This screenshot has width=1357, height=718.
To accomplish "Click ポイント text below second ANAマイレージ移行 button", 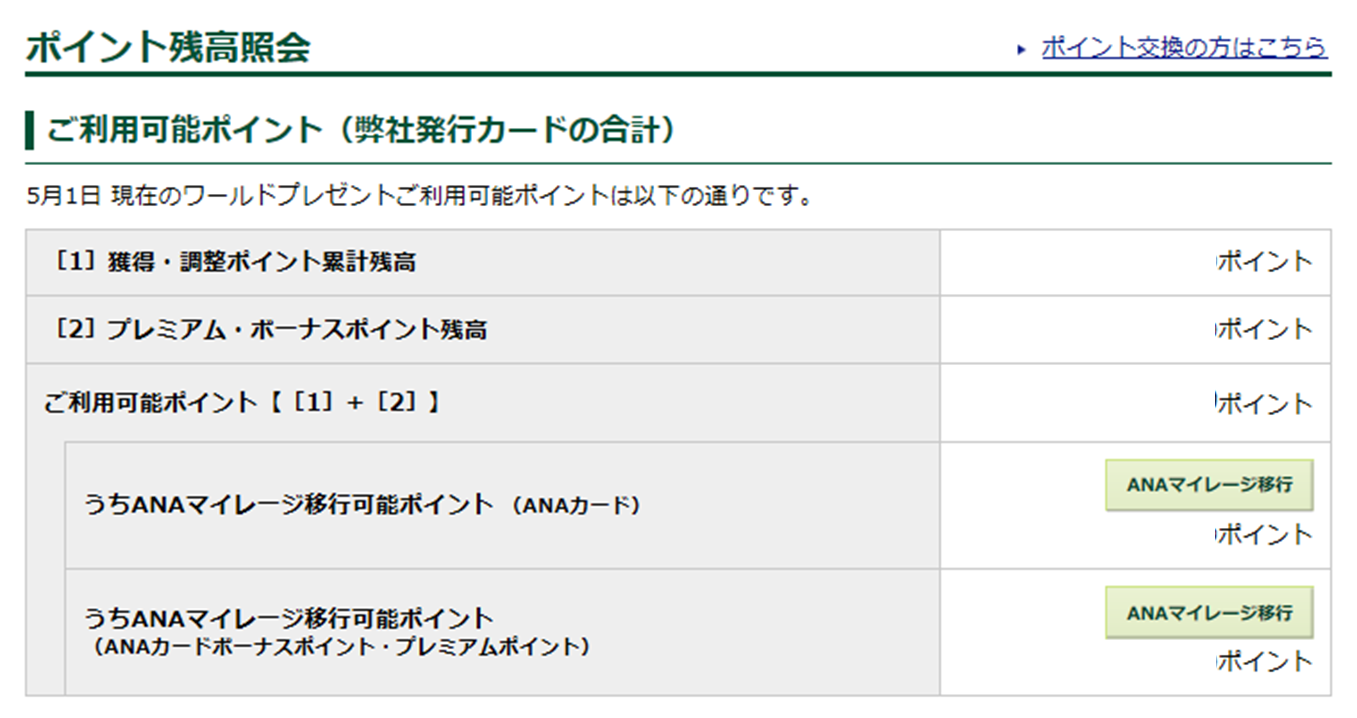I will 1263,661.
